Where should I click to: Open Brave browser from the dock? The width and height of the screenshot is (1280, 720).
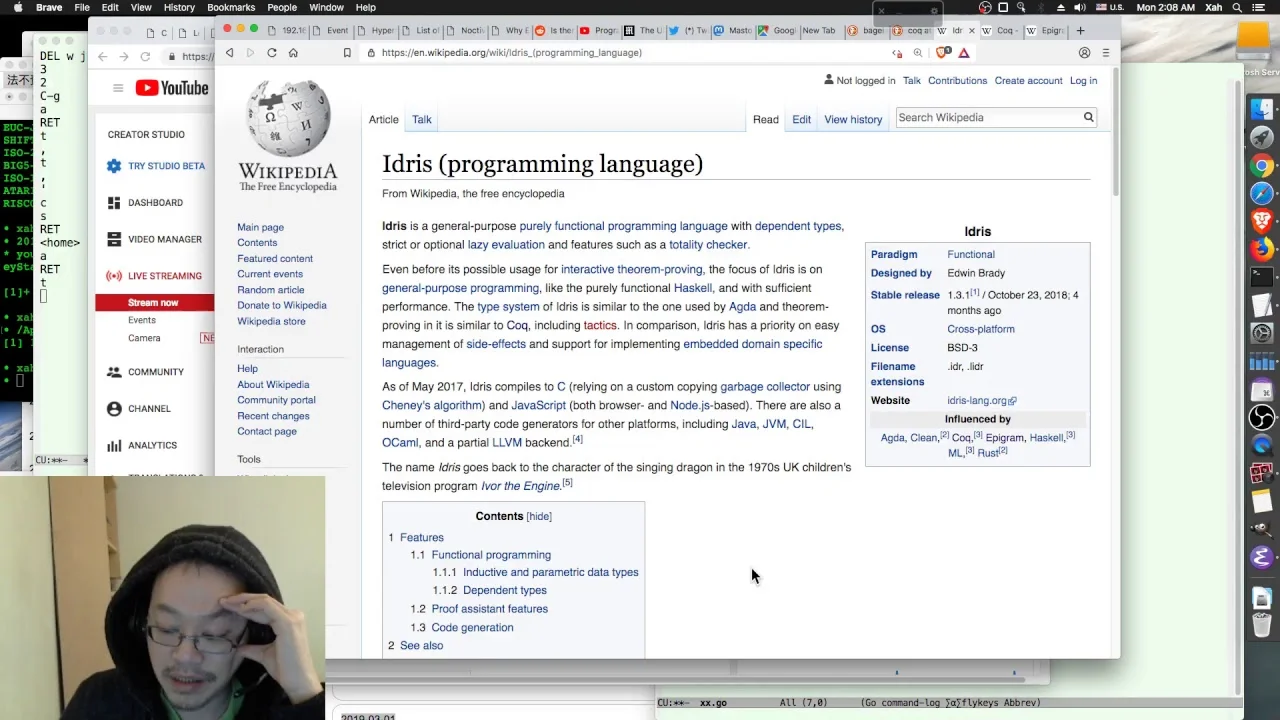pyautogui.click(x=1262, y=221)
